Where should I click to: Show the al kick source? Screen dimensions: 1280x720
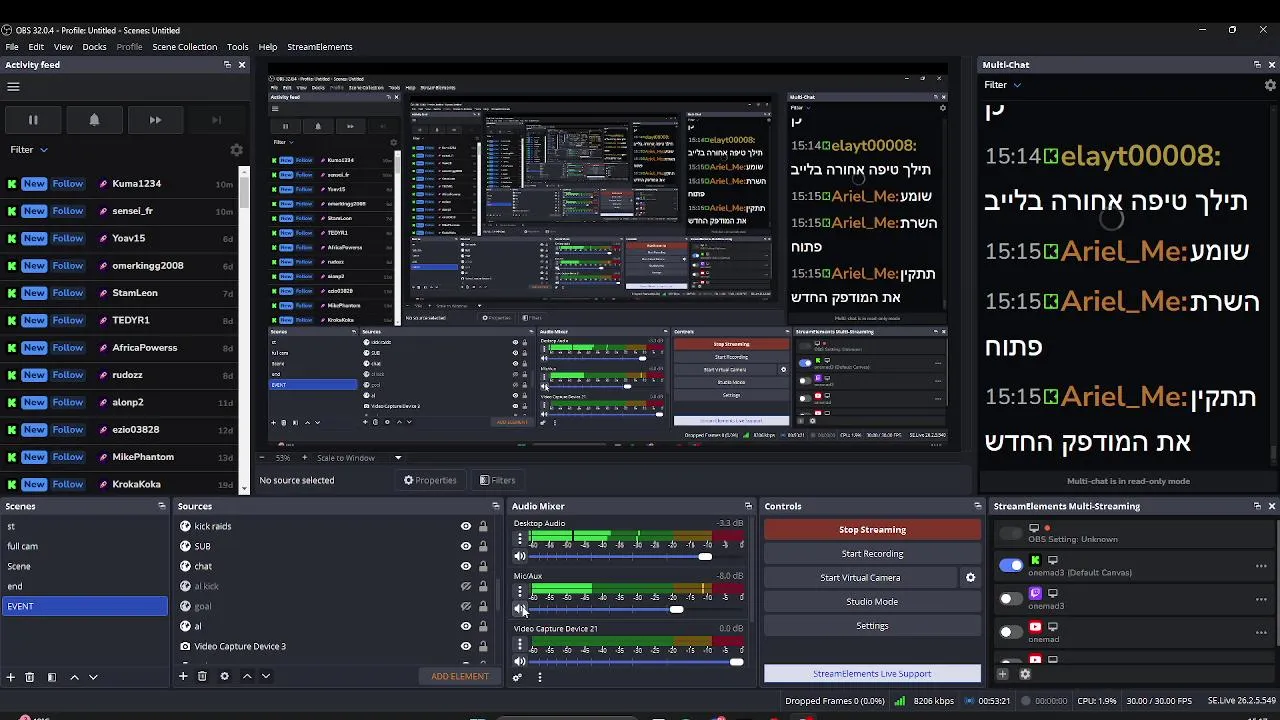[x=466, y=586]
